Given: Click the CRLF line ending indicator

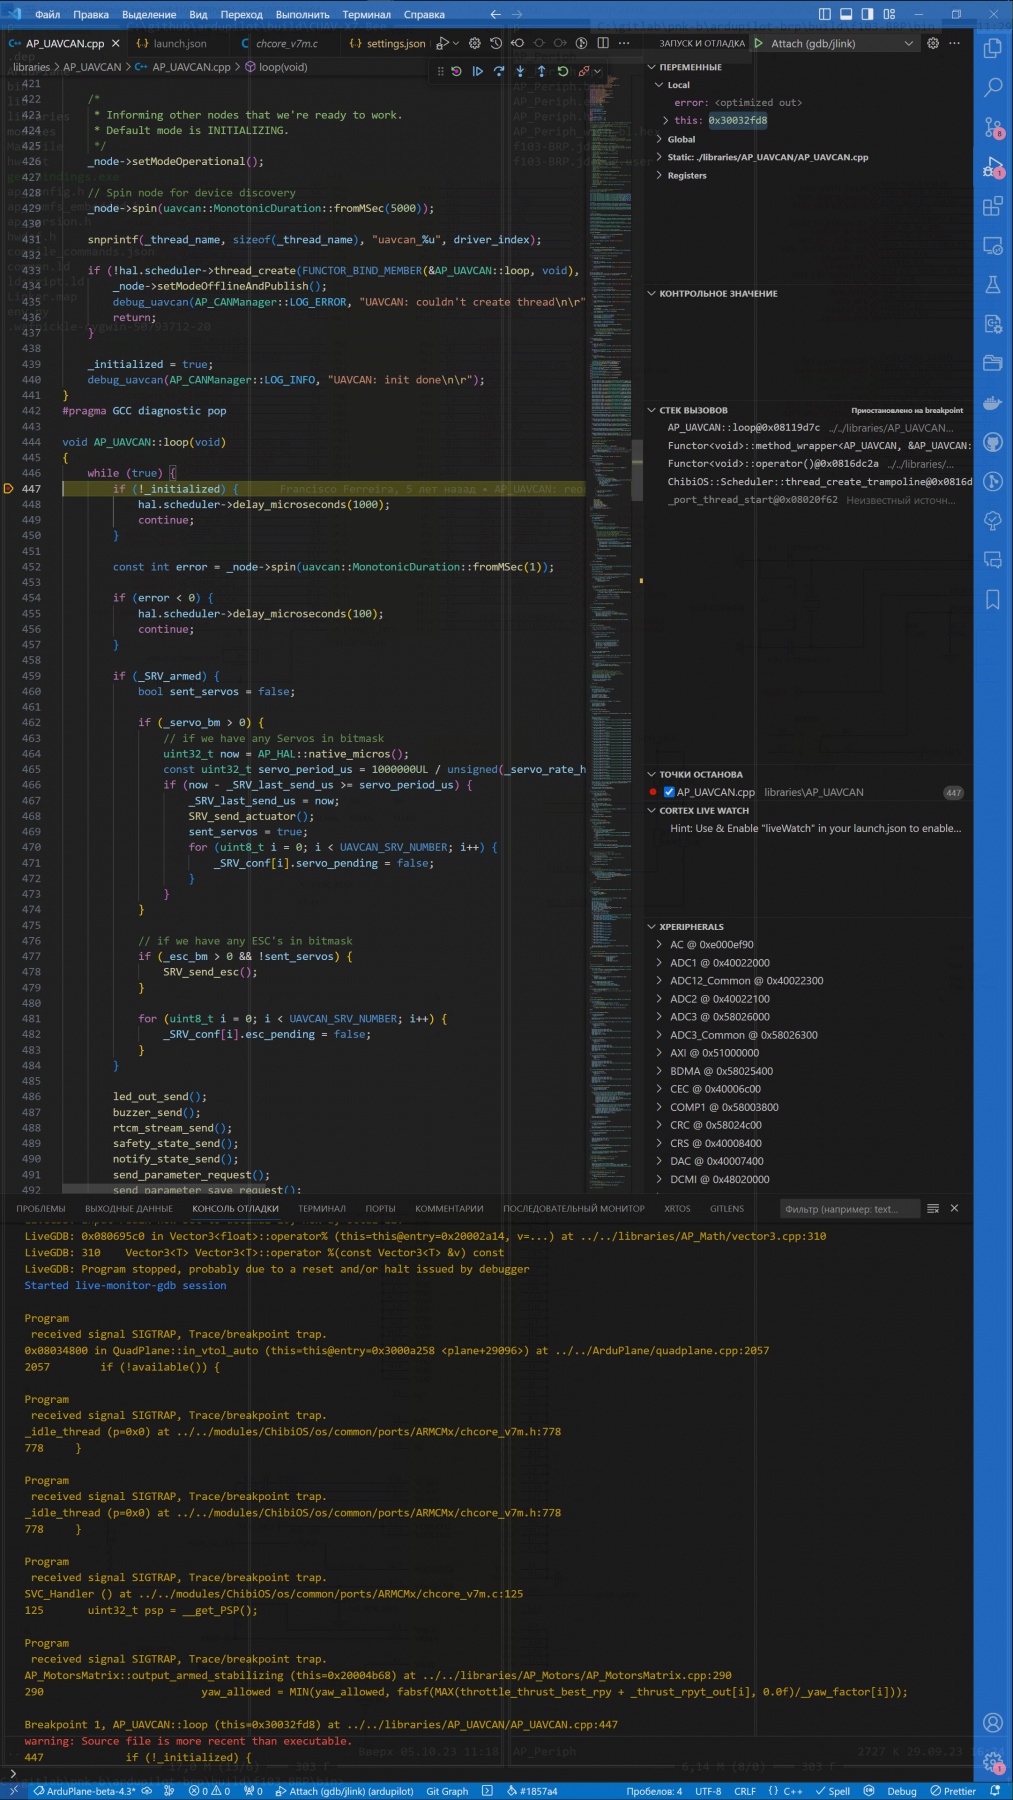Looking at the screenshot, I should coord(745,1791).
